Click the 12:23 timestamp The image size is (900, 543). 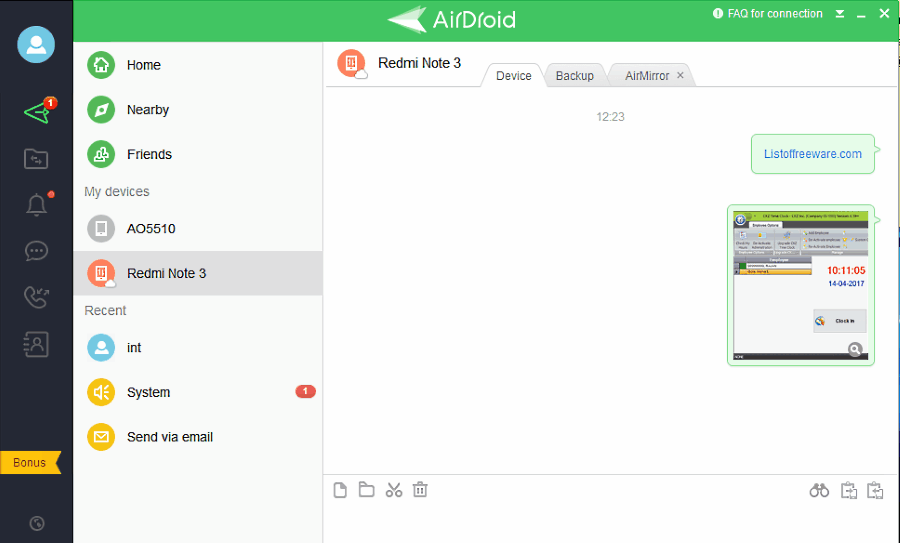610,117
